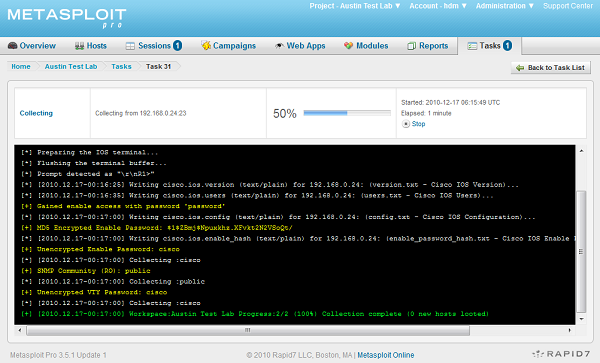This screenshot has height=363, width=600.
Task: Click 'Elapsed: 1 minute' text
Action: pos(426,113)
